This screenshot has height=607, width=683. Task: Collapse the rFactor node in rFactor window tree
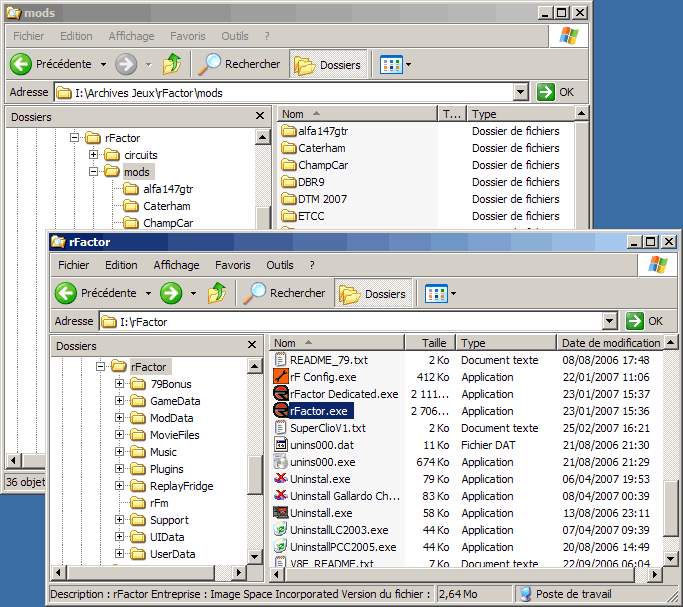pos(100,366)
